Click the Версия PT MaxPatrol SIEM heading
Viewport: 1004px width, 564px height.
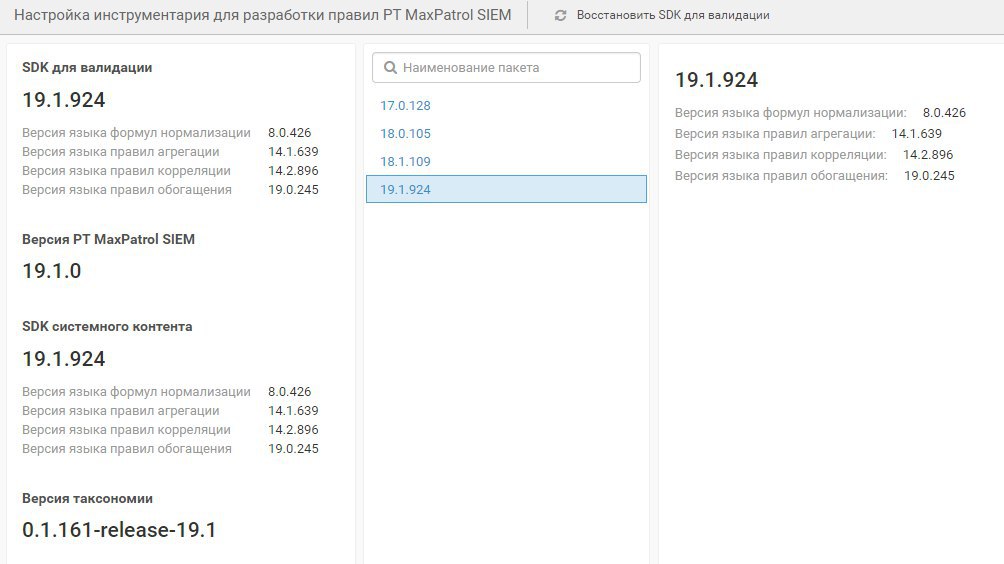[x=108, y=239]
